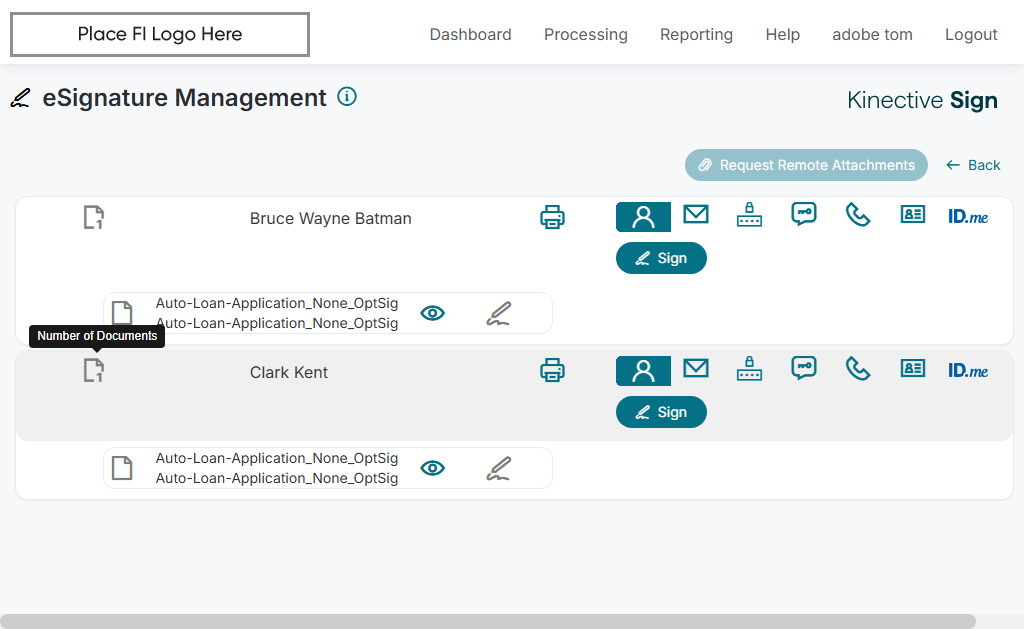Open the eSignature Management info icon
The image size is (1024, 629).
[x=347, y=97]
